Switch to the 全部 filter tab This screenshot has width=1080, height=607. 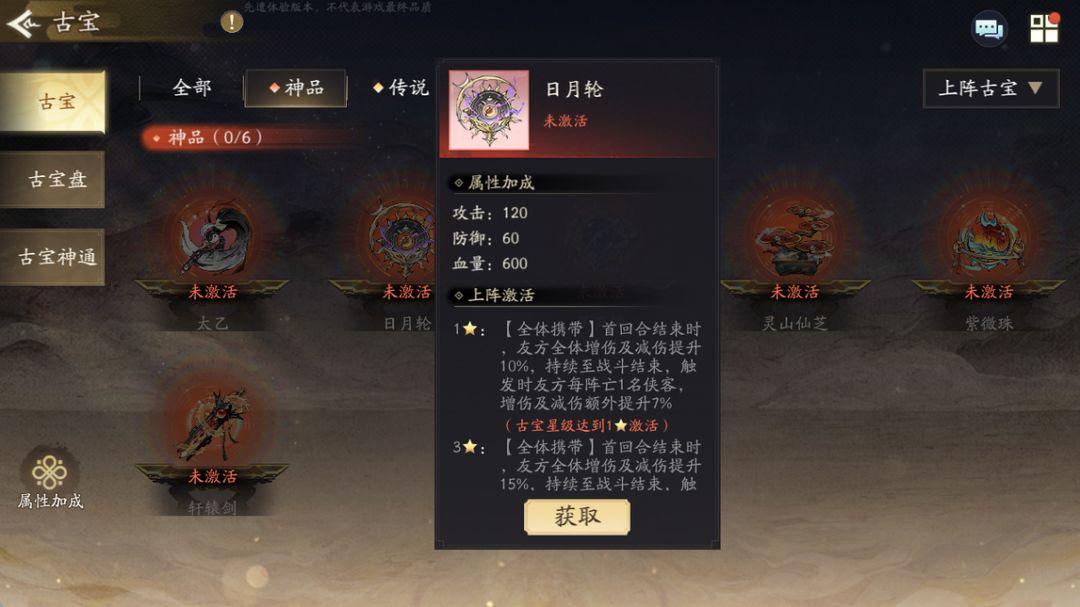click(191, 88)
